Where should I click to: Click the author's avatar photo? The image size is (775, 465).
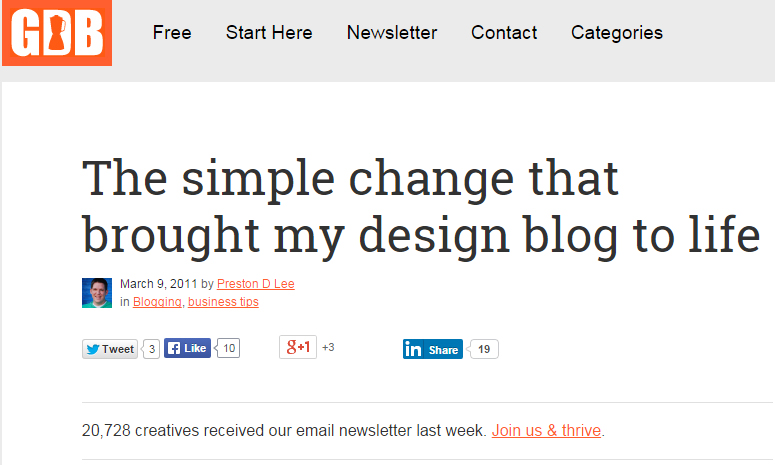click(97, 293)
